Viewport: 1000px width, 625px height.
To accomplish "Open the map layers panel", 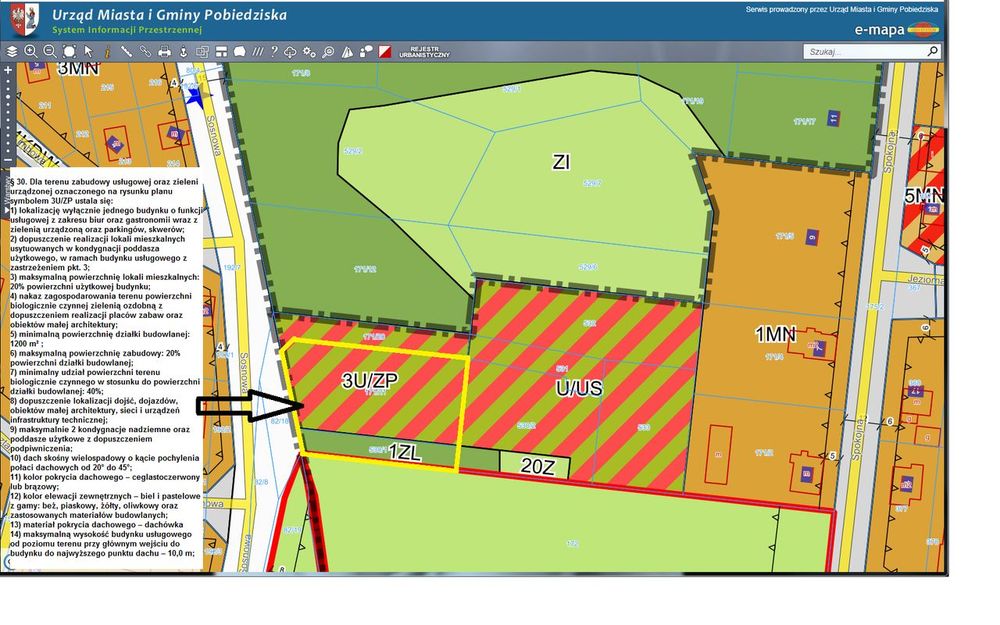I will click(11, 52).
